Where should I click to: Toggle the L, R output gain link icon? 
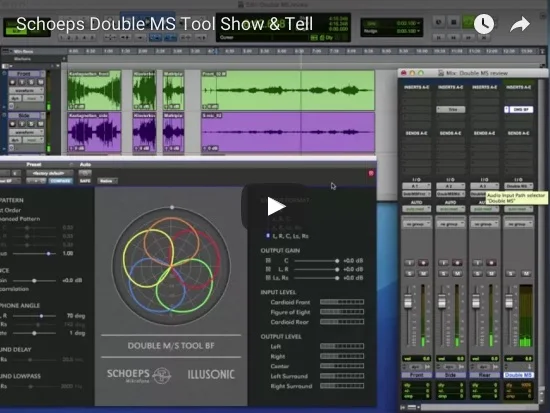268,269
